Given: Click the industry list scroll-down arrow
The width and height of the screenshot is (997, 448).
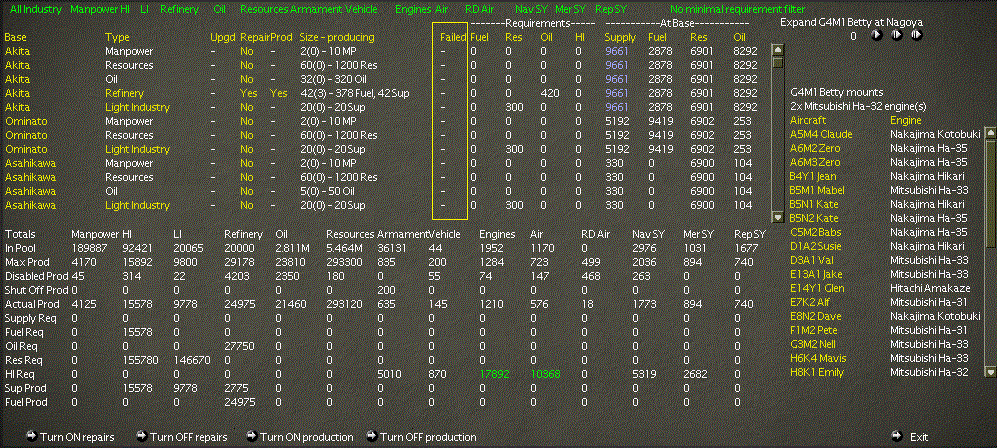Looking at the screenshot, I should tap(778, 217).
